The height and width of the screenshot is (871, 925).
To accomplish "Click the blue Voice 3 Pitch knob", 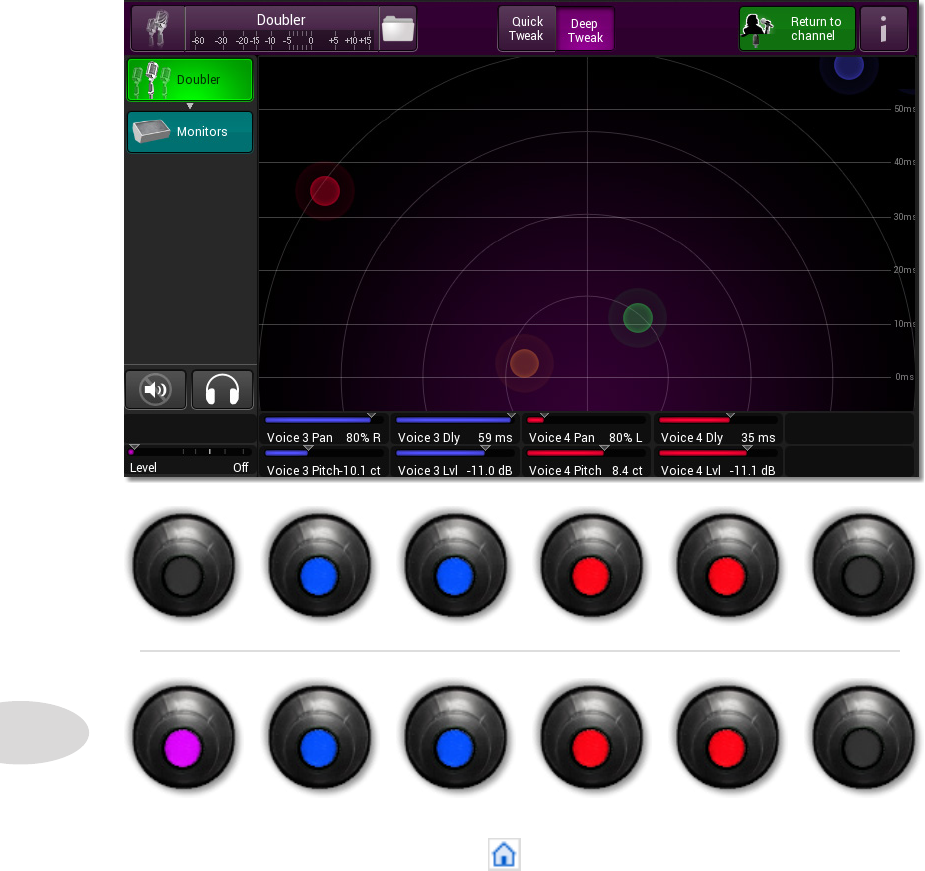I will (319, 738).
